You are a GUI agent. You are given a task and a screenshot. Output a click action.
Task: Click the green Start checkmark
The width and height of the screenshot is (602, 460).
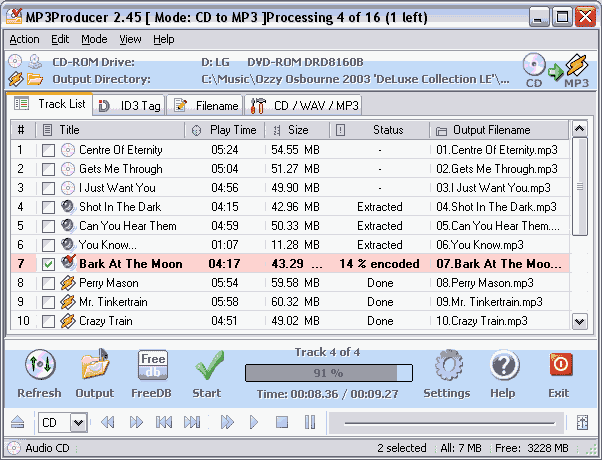pyautogui.click(x=209, y=365)
